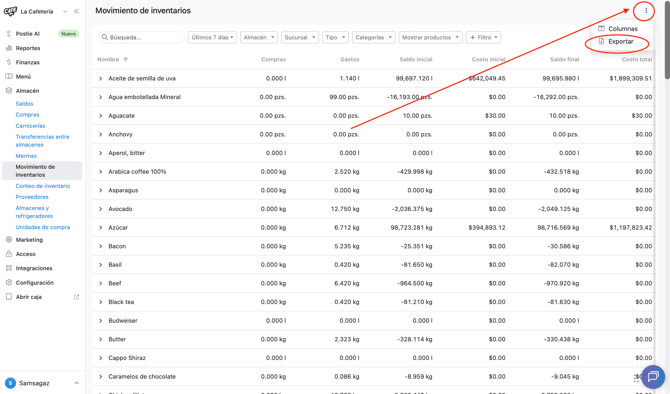Go to Compras link
Screen dimensions: 670x394
(27, 115)
